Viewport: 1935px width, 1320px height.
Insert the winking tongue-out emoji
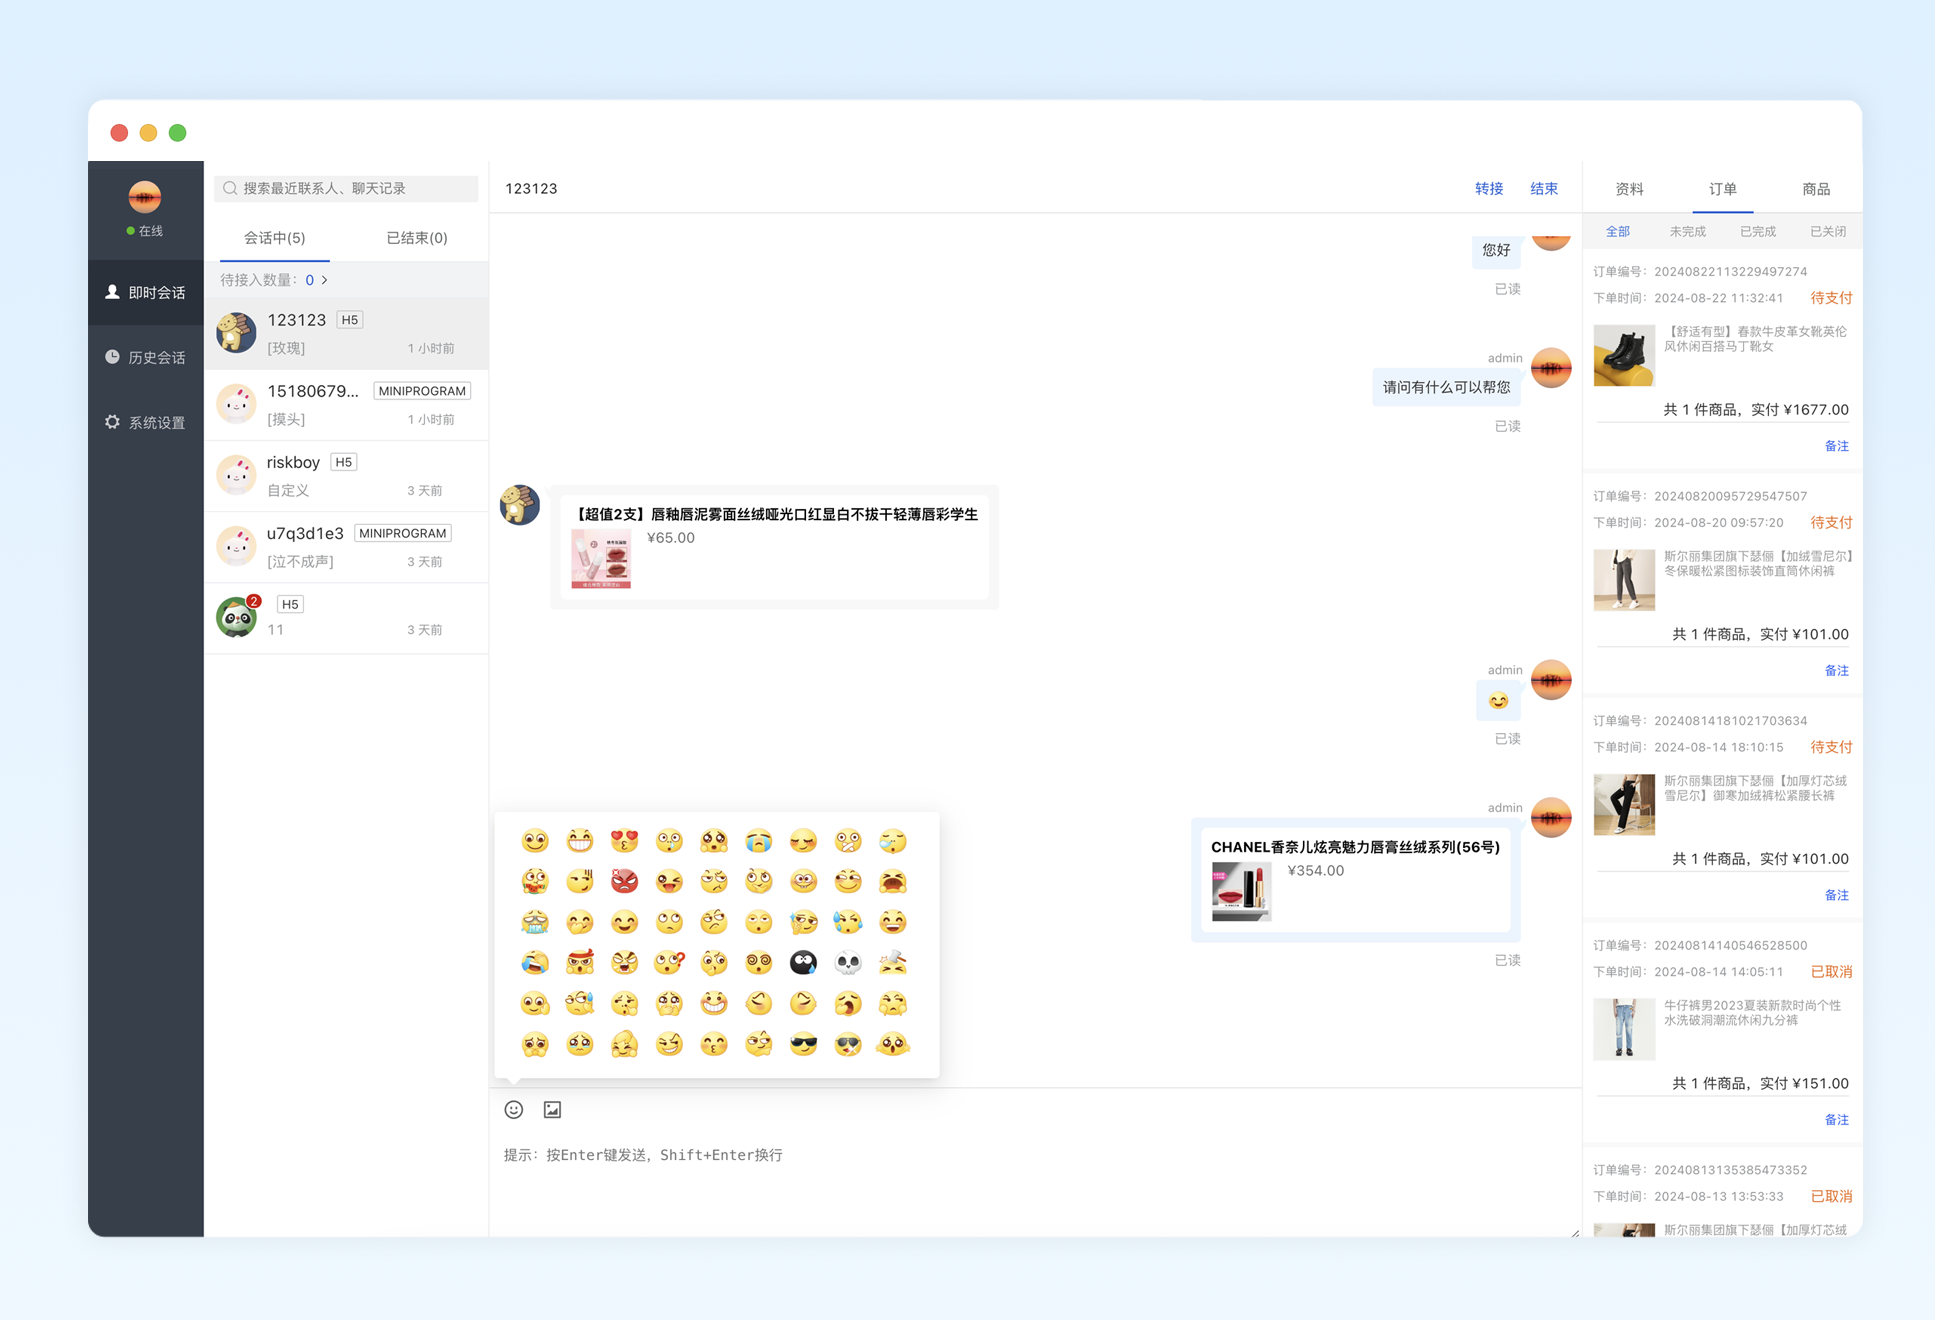click(669, 881)
